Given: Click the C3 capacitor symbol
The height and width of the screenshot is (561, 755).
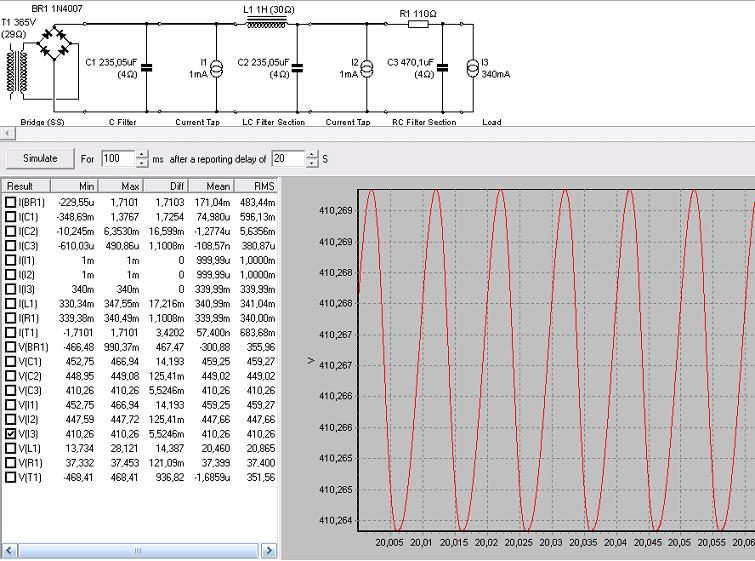Looking at the screenshot, I should click(441, 68).
